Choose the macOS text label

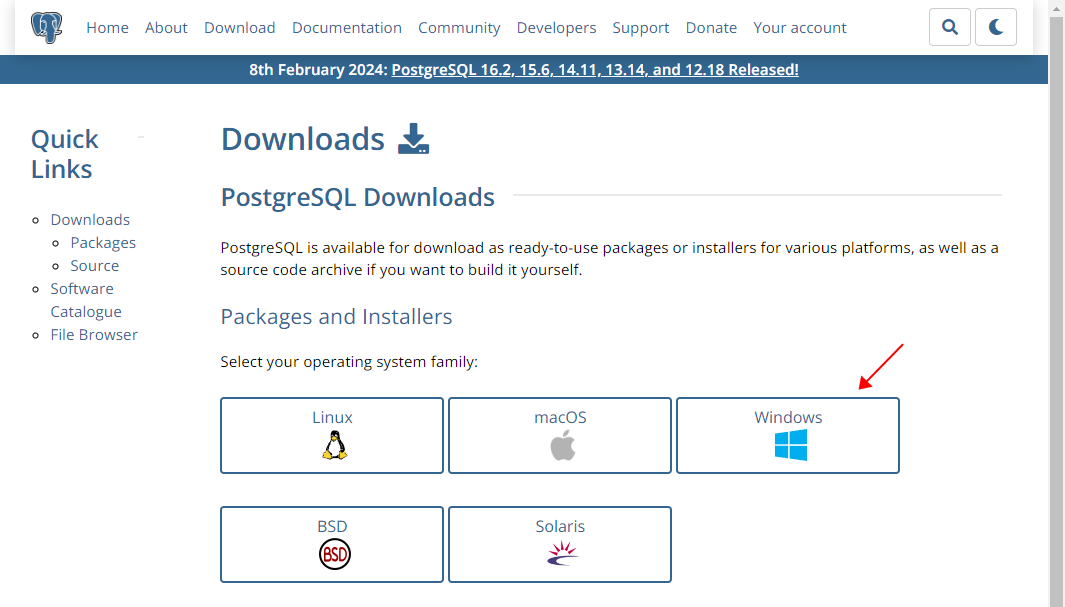click(x=560, y=418)
